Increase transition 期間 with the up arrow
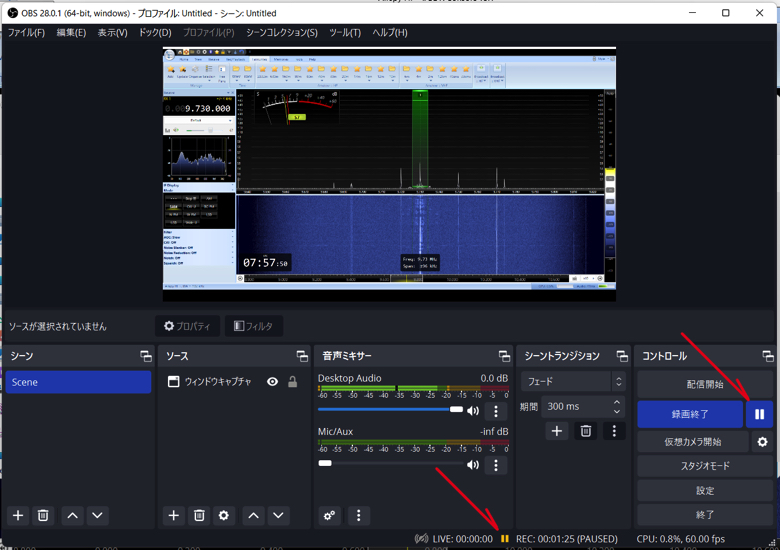Screen dimensions: 780x550 pyautogui.click(x=617, y=402)
